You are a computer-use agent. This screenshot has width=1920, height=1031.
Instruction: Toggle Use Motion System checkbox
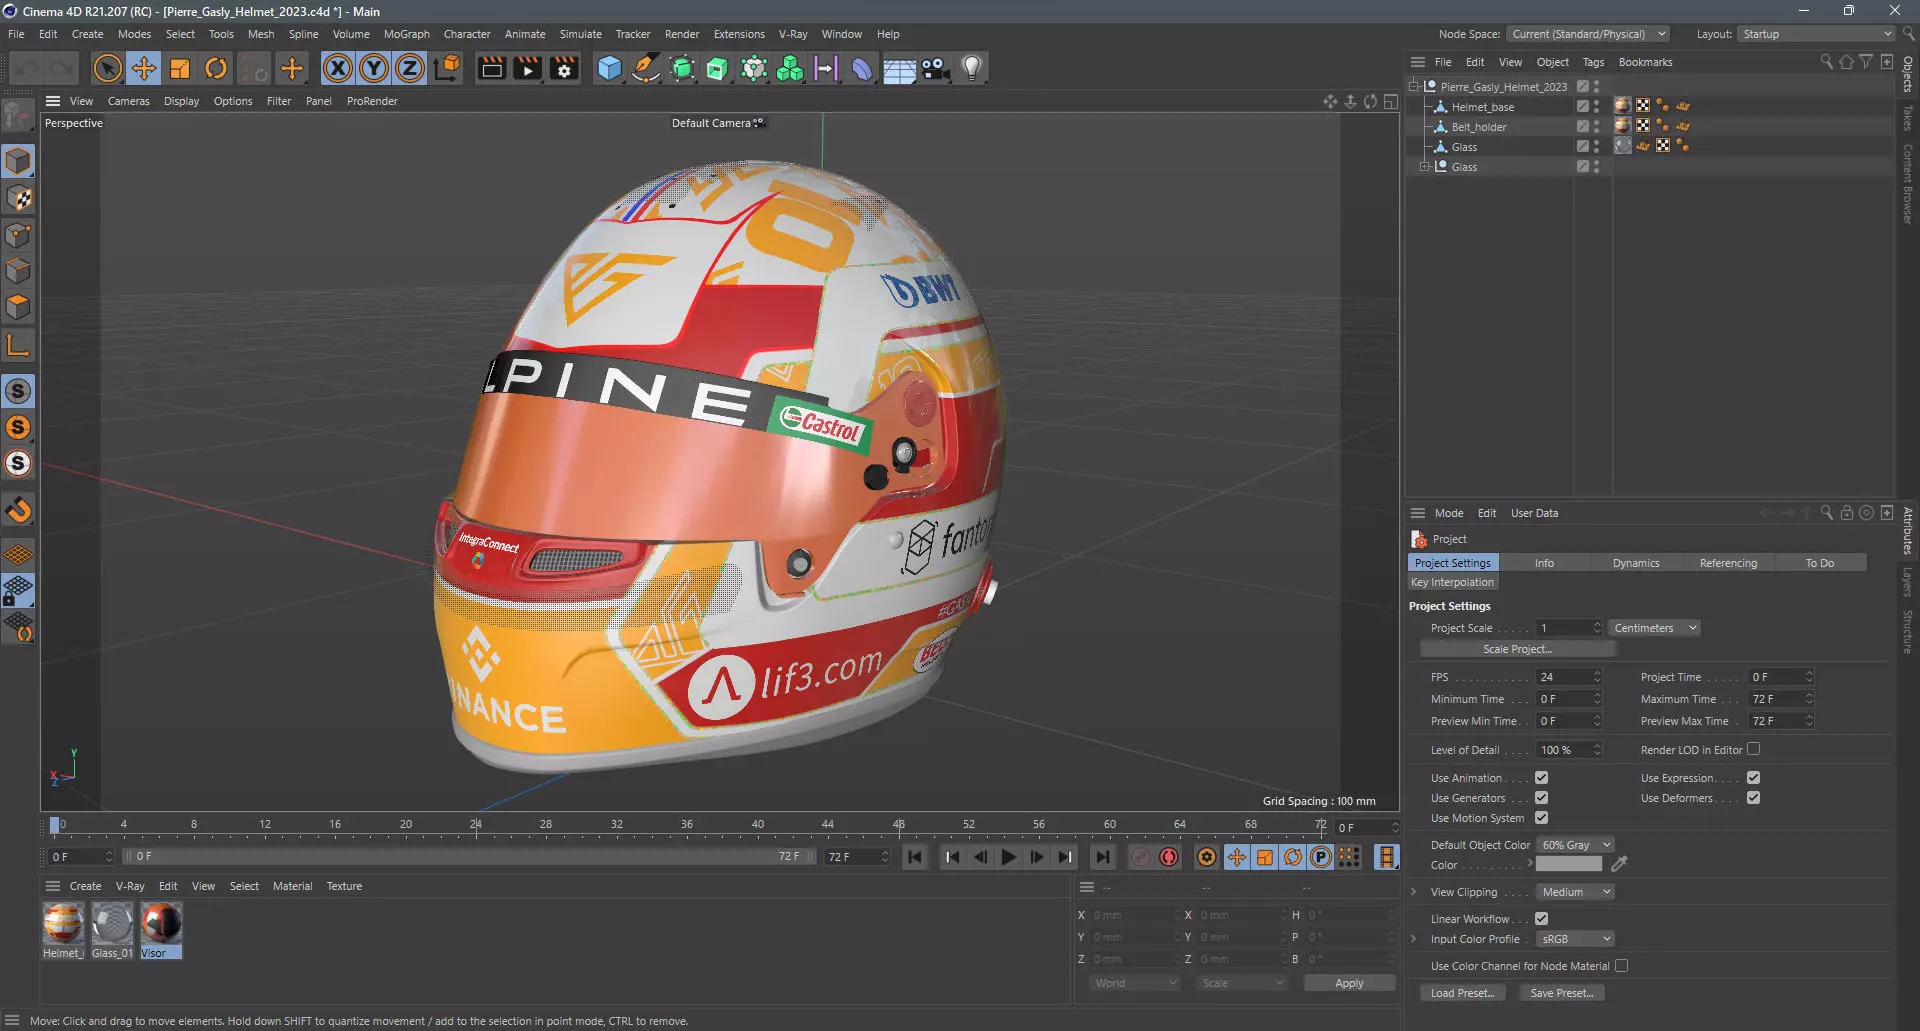coord(1541,818)
